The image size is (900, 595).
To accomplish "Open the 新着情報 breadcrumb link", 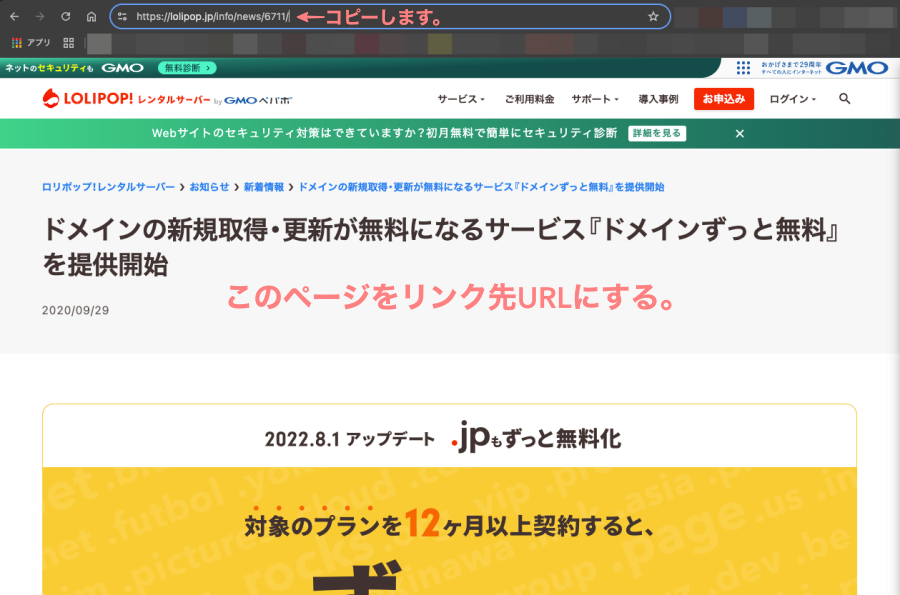I will tap(264, 187).
